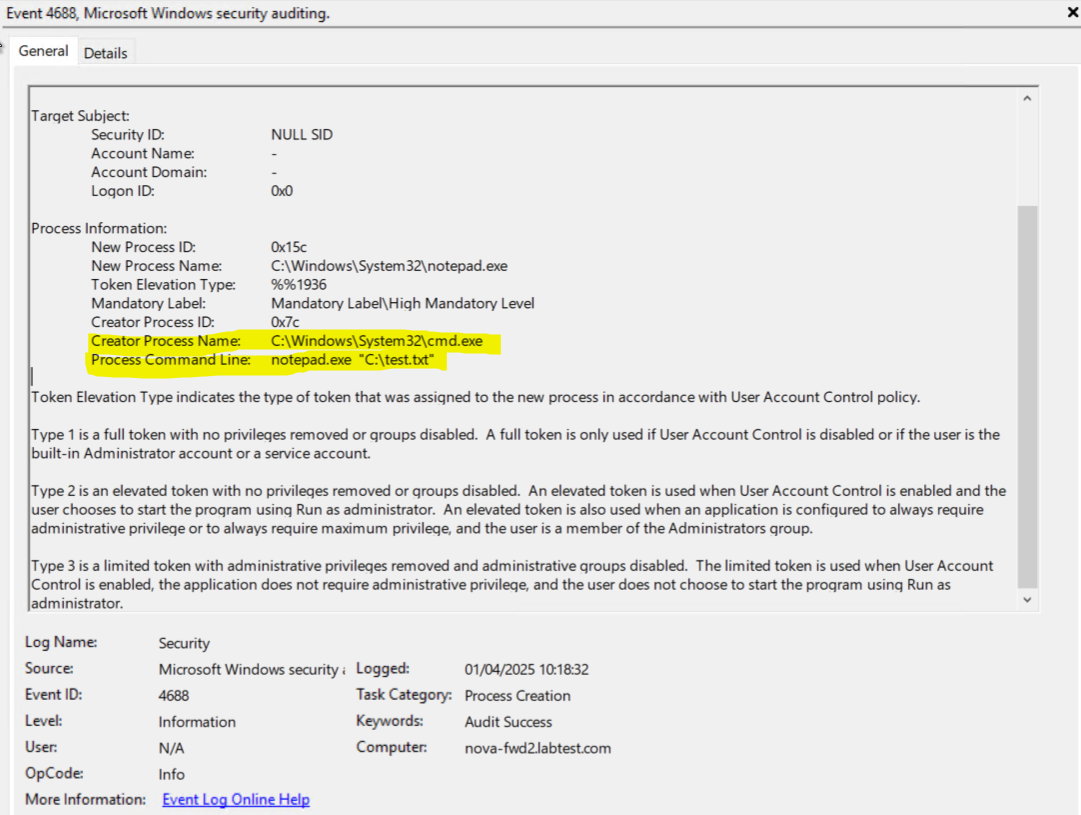The image size is (1081, 815).
Task: Click the Token Elevation Type value %%1936
Action: [x=298, y=285]
